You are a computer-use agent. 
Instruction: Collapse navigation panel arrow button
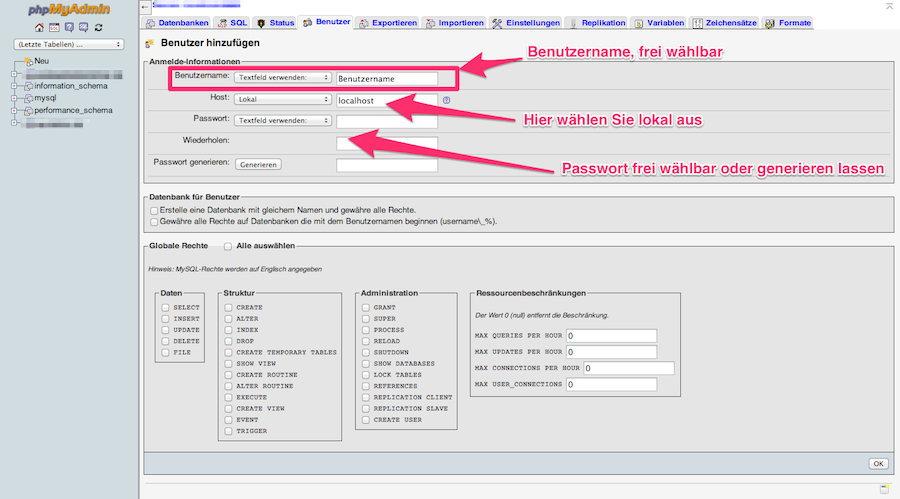tap(145, 7)
